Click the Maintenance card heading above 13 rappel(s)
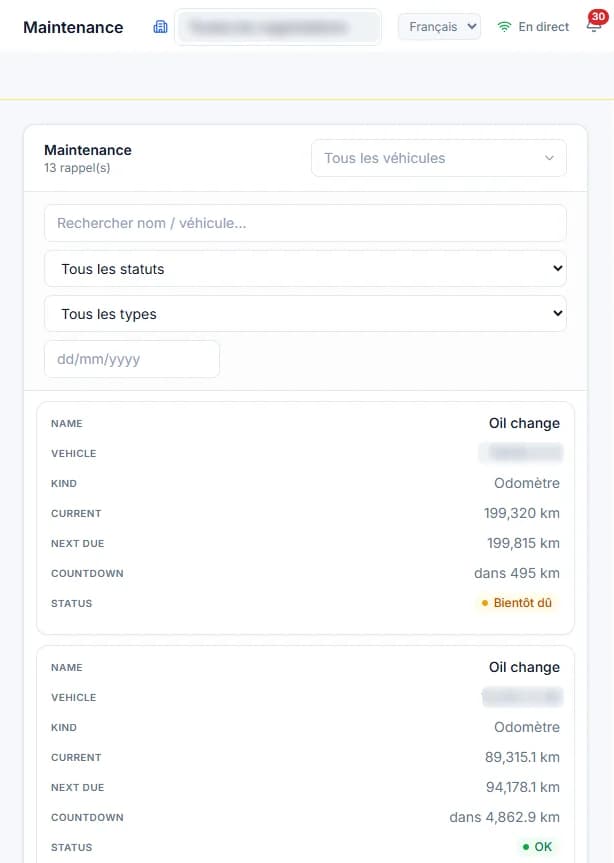Image resolution: width=614 pixels, height=863 pixels. coord(88,150)
